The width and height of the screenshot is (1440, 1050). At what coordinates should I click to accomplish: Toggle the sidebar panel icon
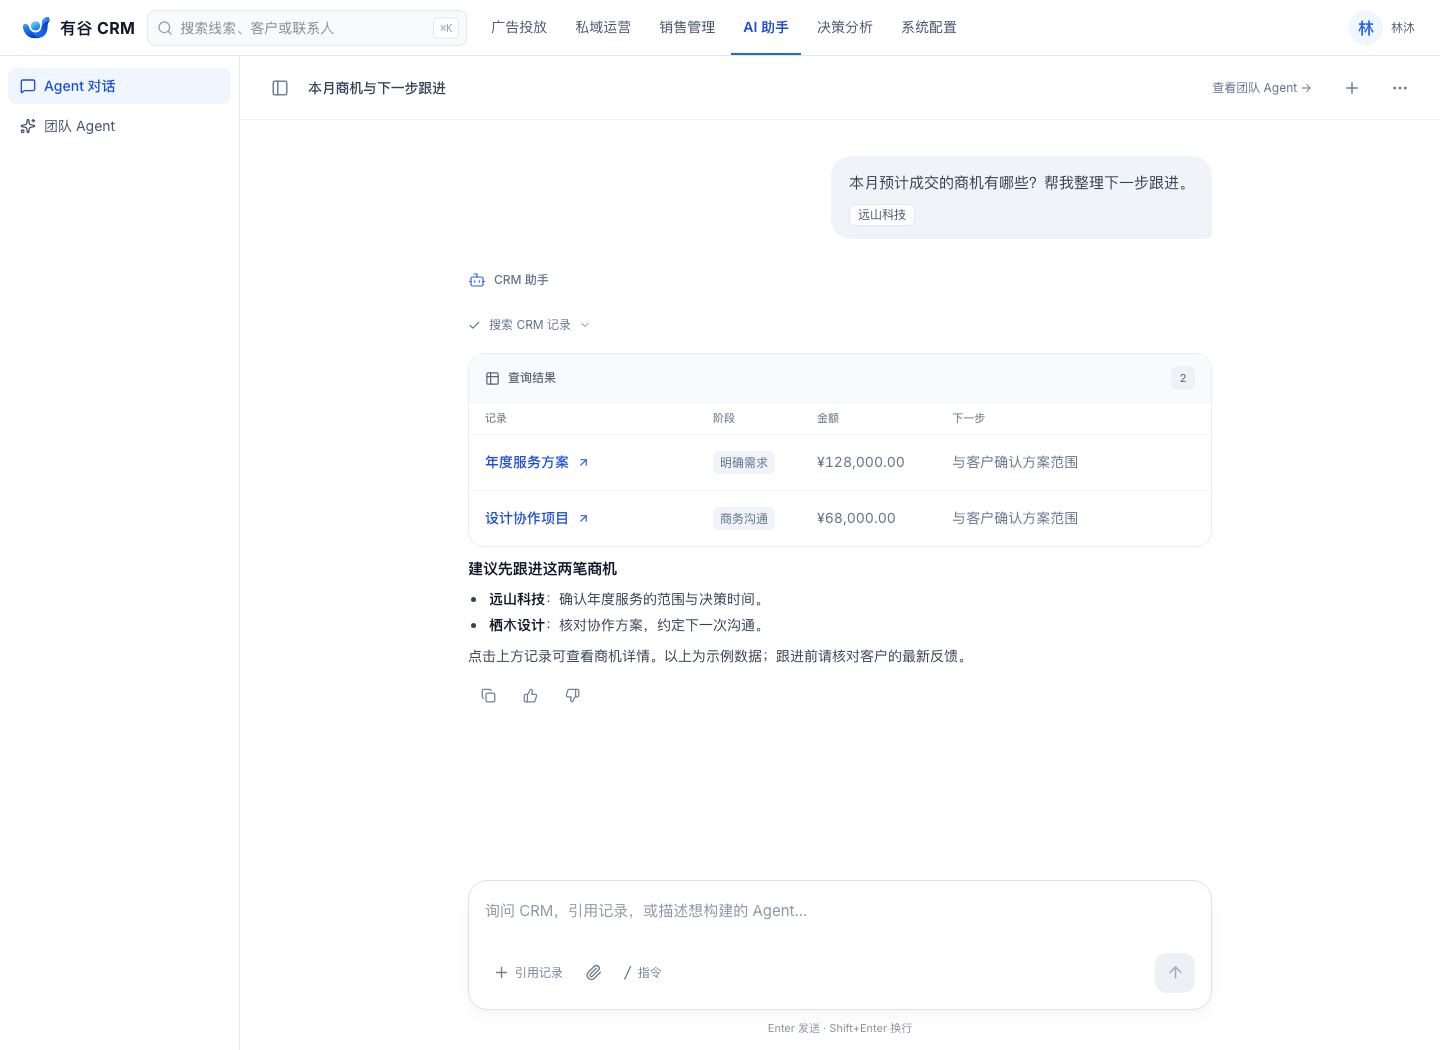[280, 88]
